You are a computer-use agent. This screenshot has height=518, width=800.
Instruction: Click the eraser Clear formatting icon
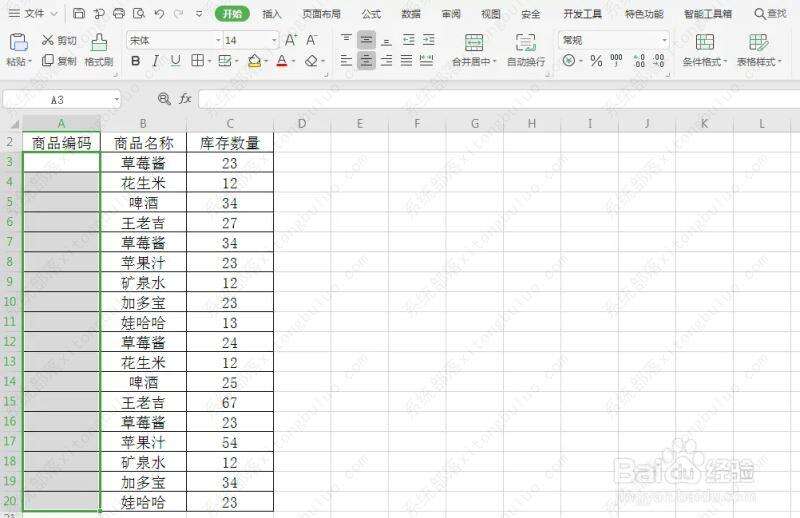(311, 61)
